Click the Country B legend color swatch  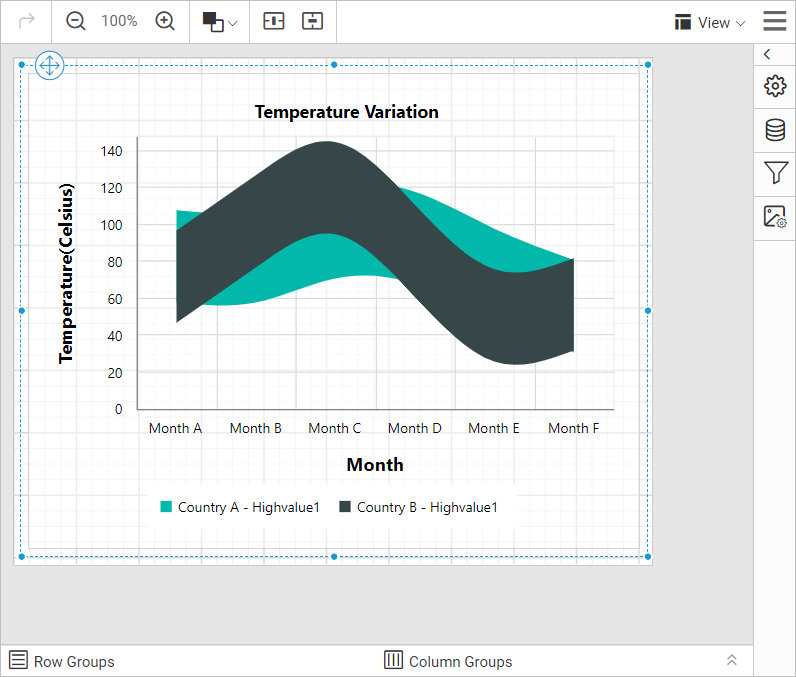[345, 506]
